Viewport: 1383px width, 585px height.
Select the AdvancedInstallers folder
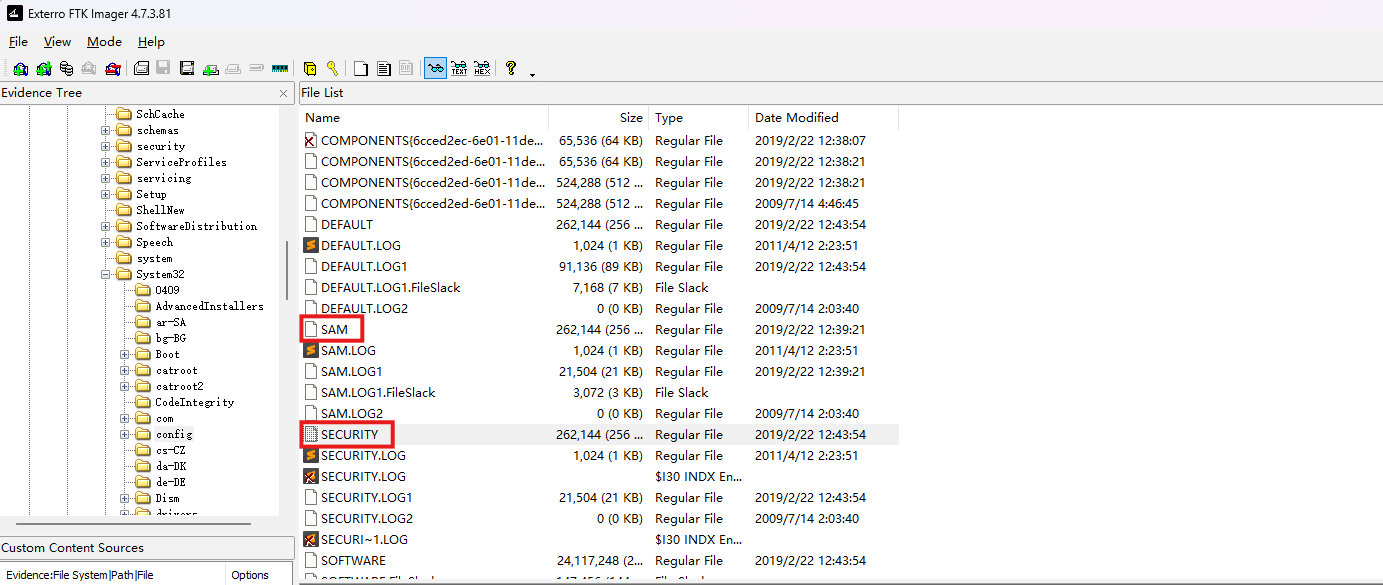[209, 306]
